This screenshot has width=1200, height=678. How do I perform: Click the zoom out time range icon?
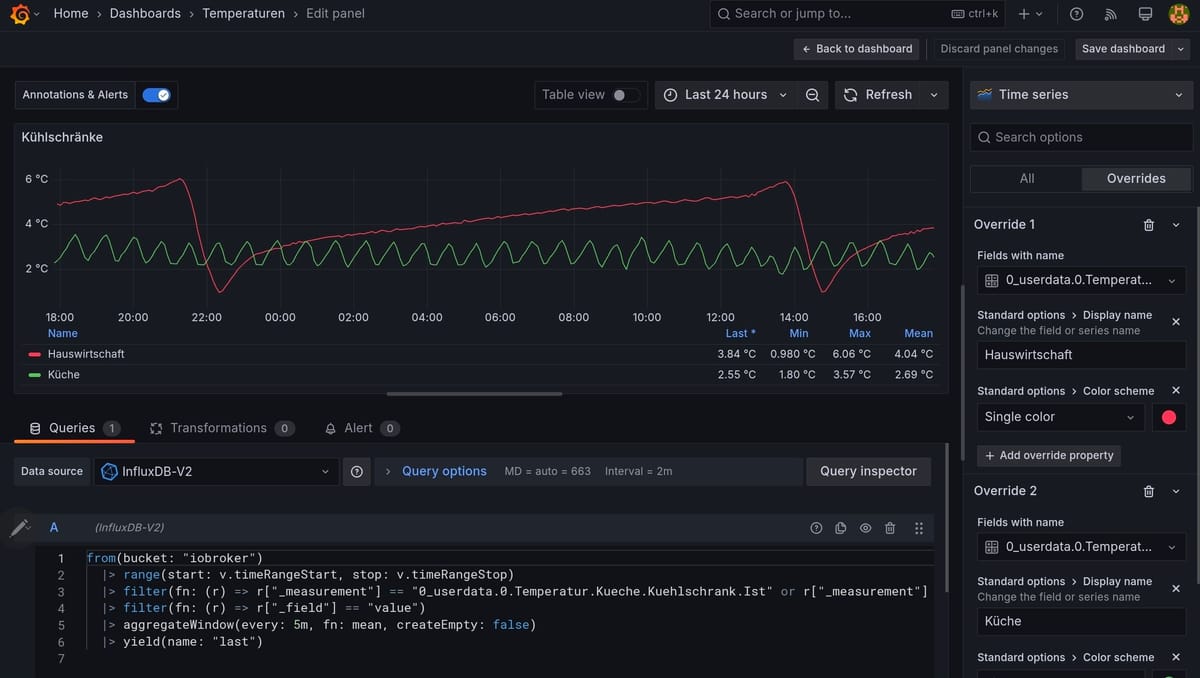pyautogui.click(x=812, y=95)
